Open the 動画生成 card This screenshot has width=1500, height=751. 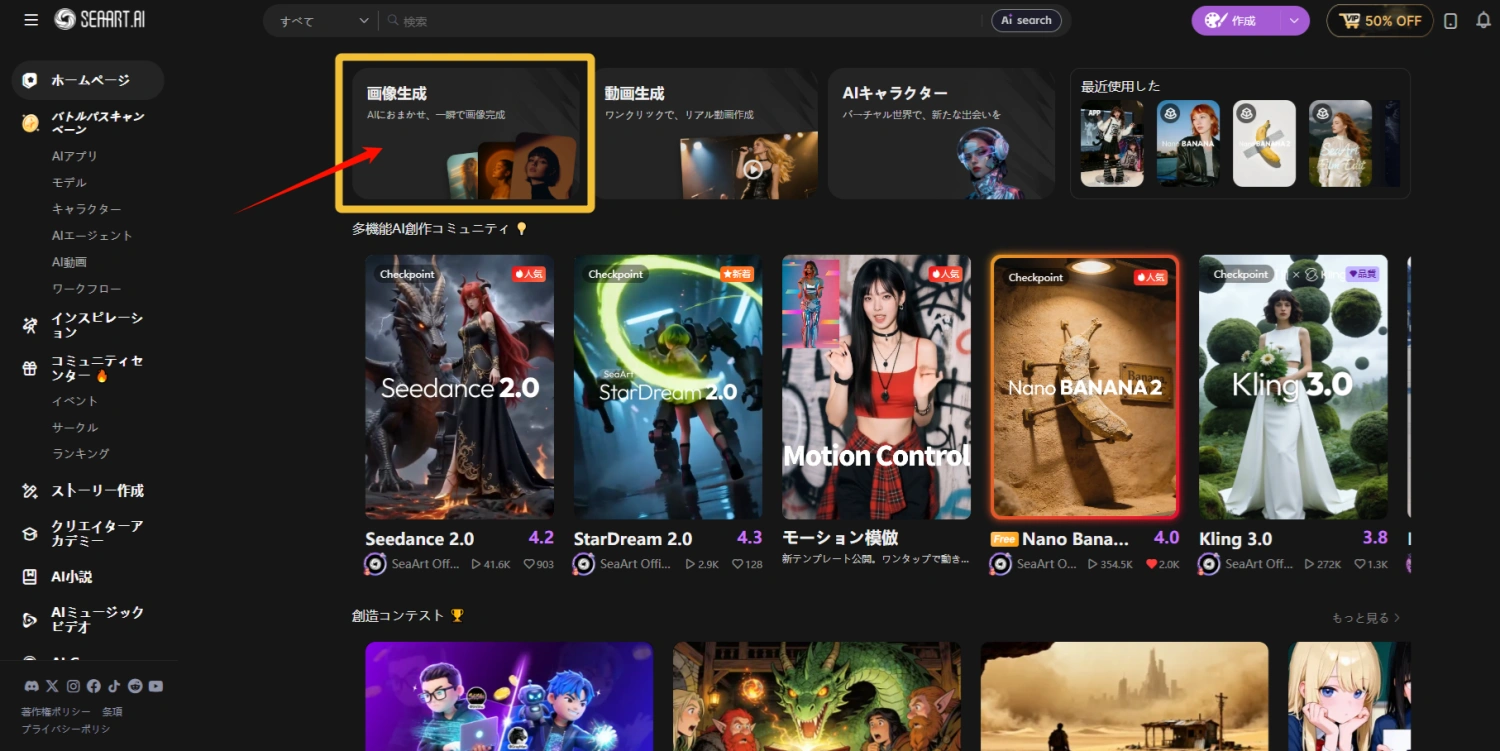704,133
